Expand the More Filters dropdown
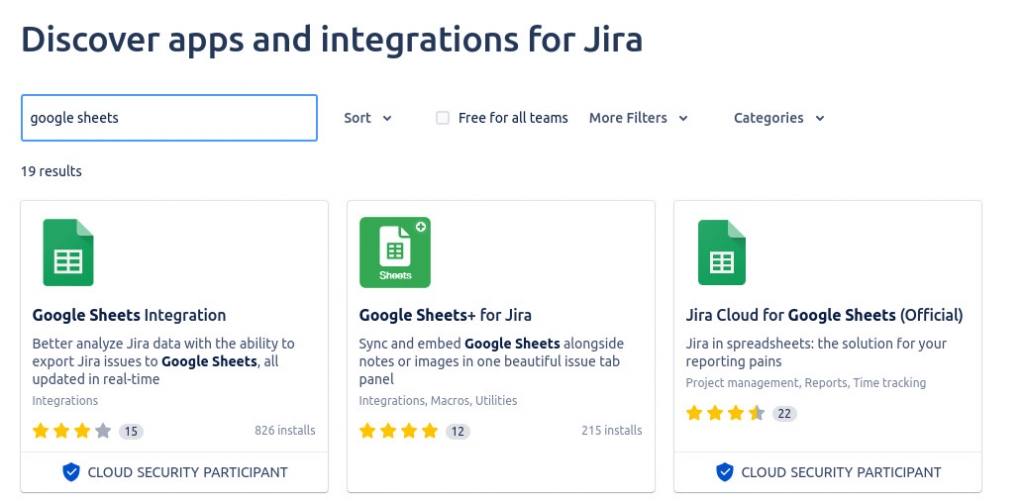 point(638,118)
